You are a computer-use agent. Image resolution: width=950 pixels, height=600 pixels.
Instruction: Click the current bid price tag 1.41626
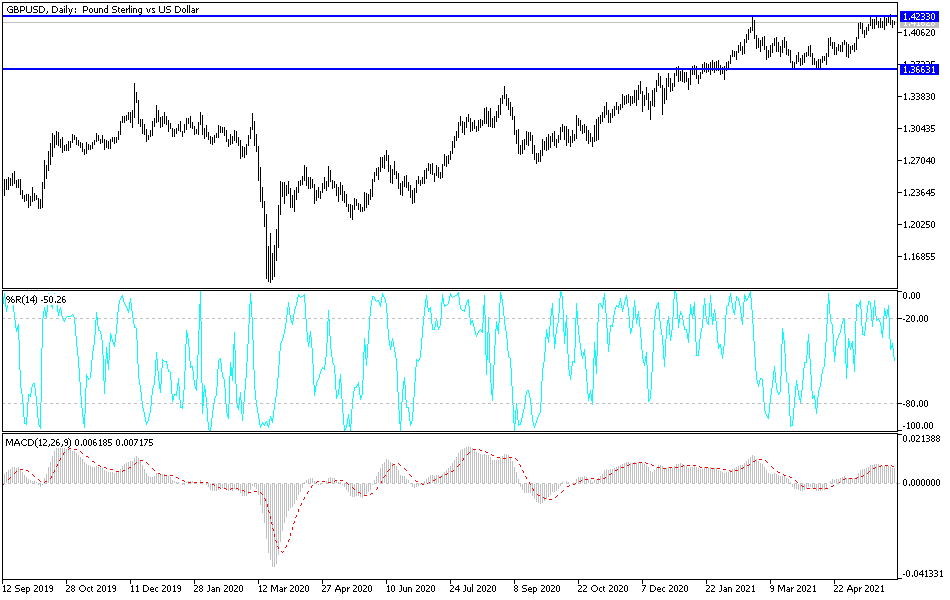(x=920, y=24)
